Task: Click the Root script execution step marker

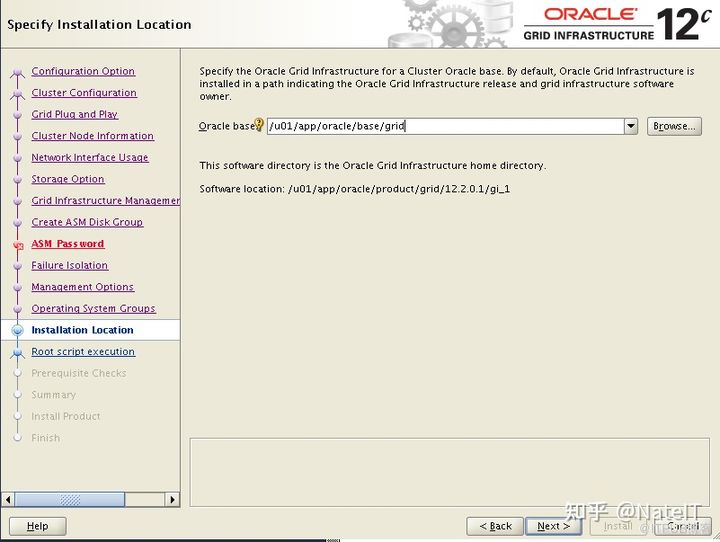Action: [x=17, y=353]
